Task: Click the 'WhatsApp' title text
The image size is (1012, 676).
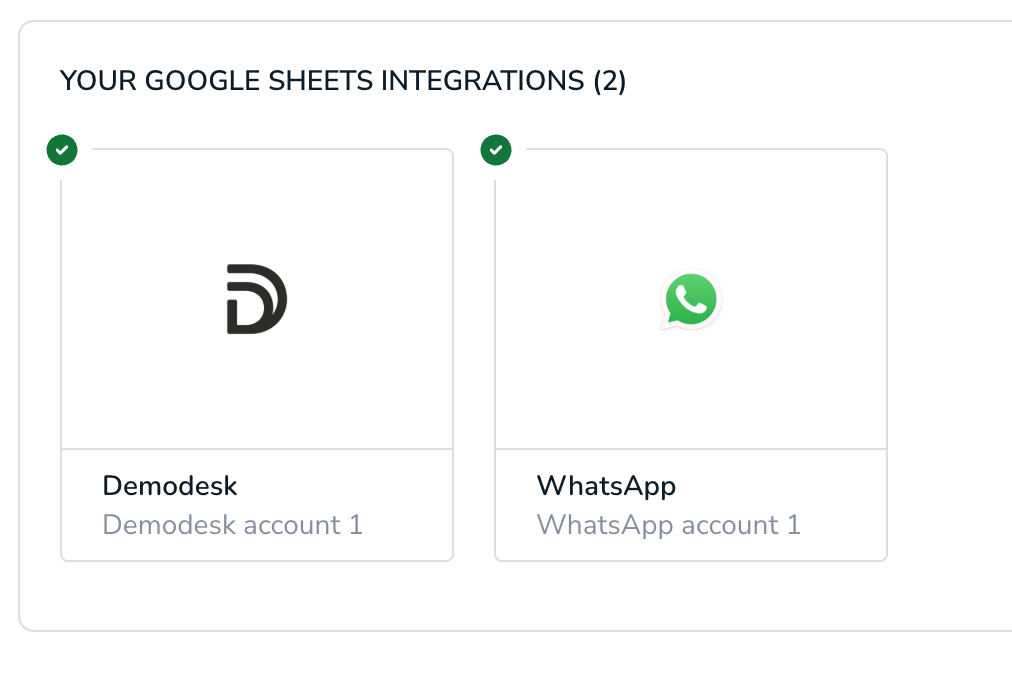Action: [606, 486]
